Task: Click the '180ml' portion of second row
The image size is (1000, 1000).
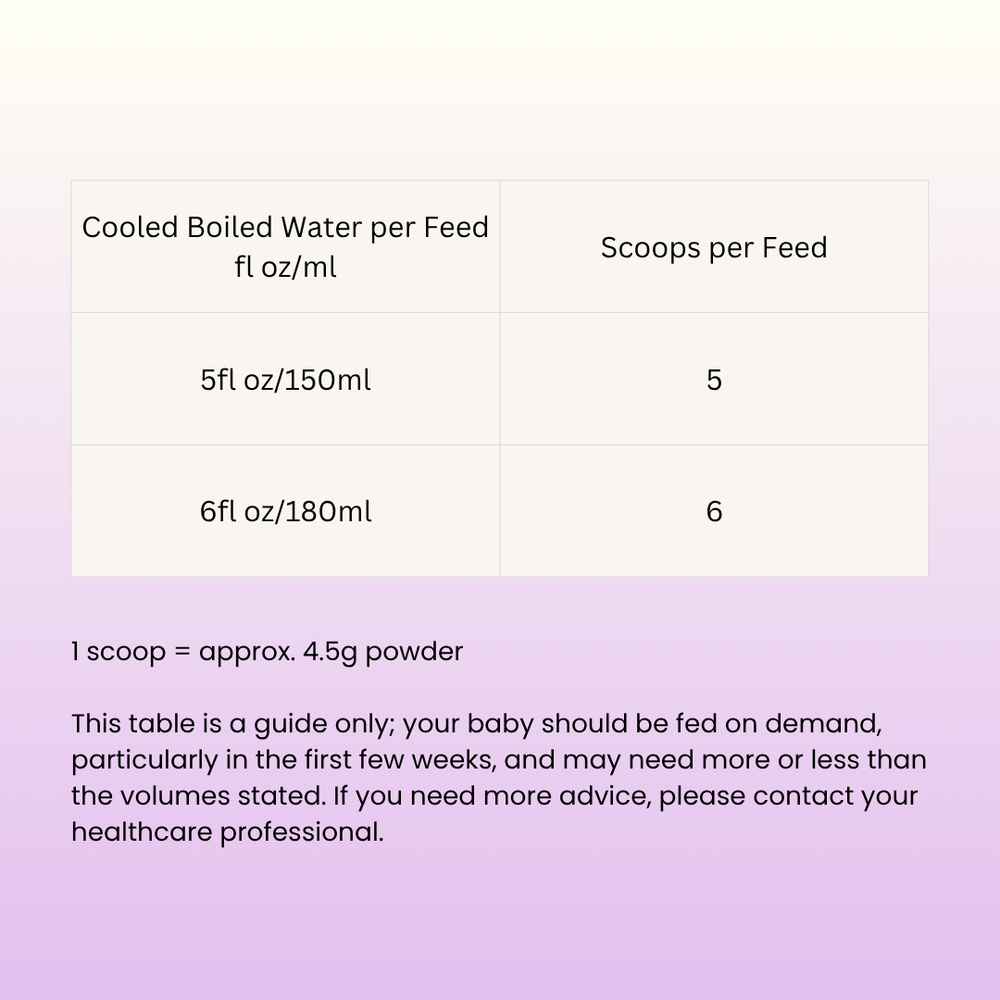Action: tap(328, 512)
